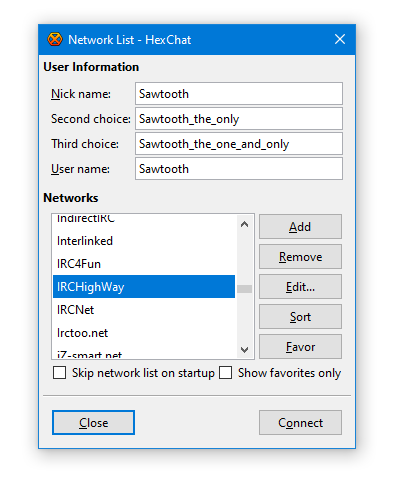Connect to the selected network
Screen dimensions: 401x482
pyautogui.click(x=300, y=423)
